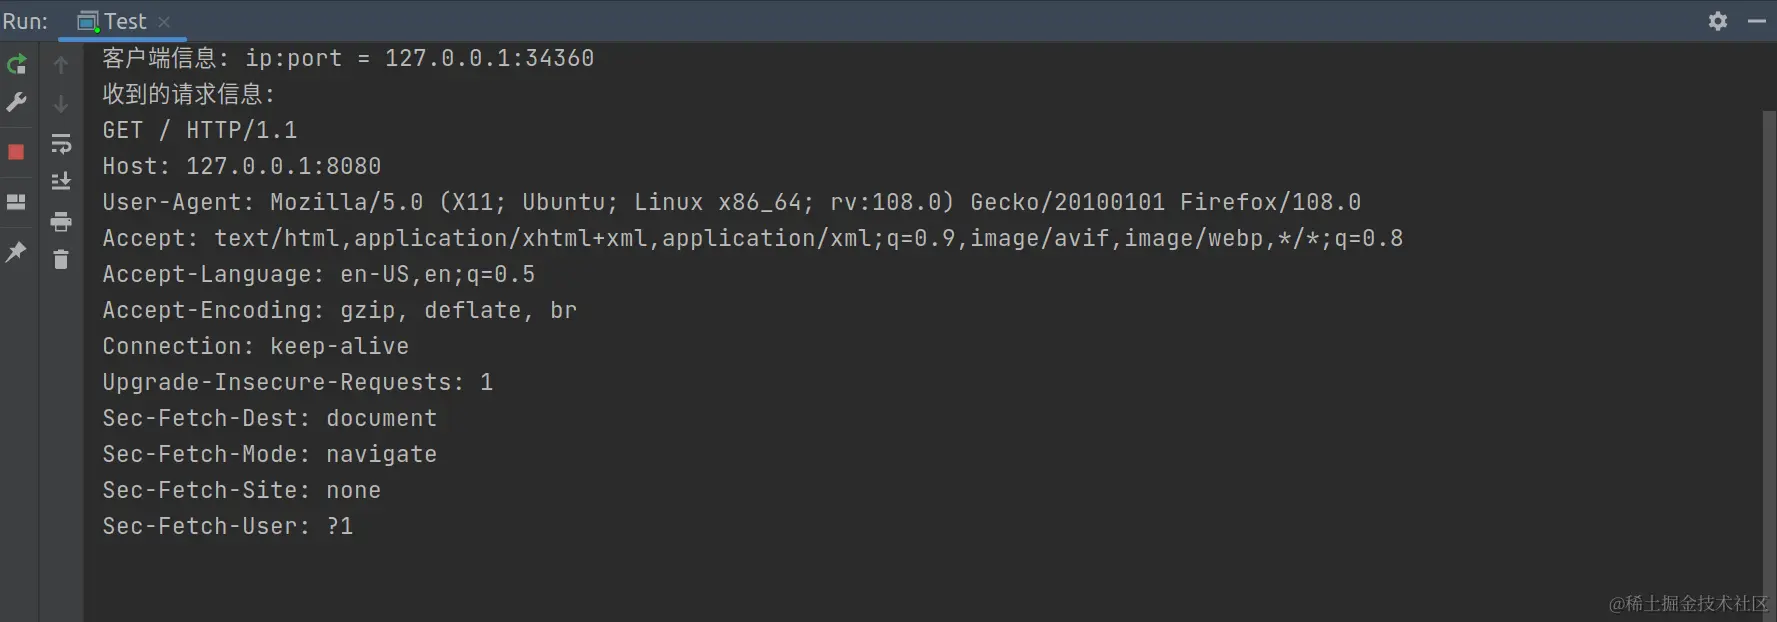The height and width of the screenshot is (622, 1777).
Task: Place cursor on Host: 127.0.0.1:8080 line
Action: coord(242,166)
